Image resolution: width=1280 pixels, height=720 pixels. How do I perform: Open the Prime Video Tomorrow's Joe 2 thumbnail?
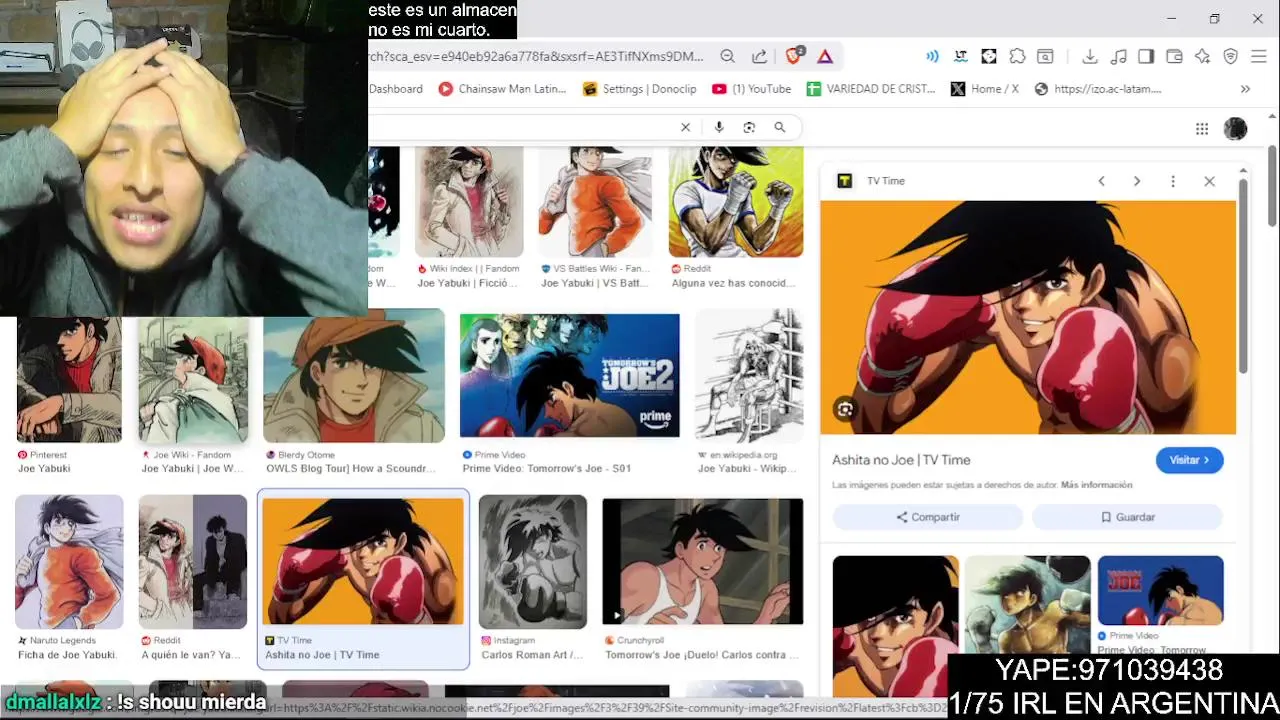[570, 376]
